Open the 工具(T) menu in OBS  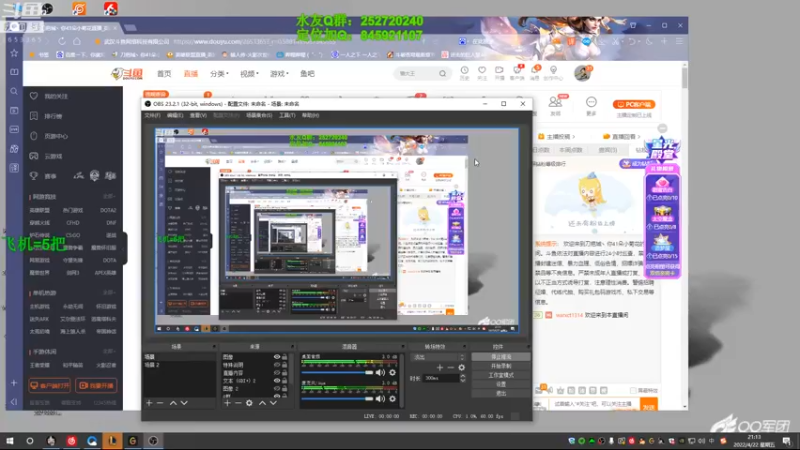click(287, 115)
